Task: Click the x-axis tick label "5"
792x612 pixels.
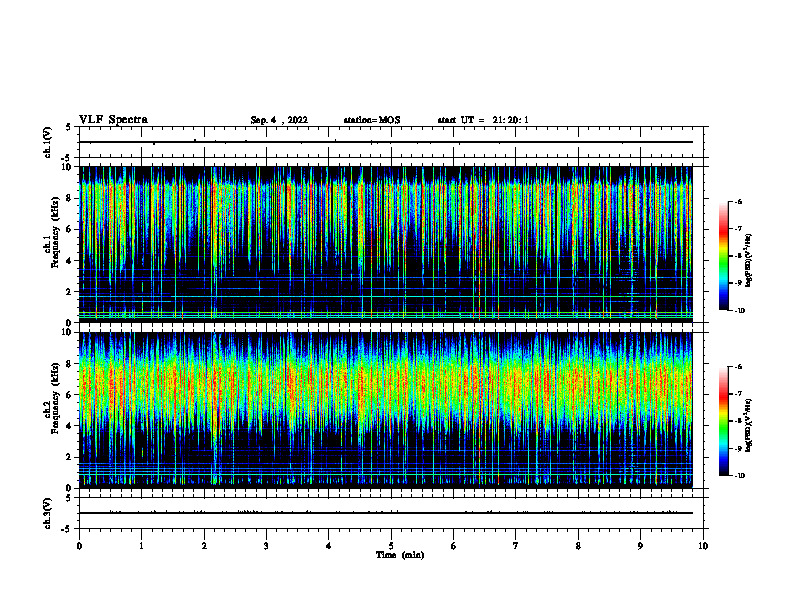Action: pyautogui.click(x=391, y=546)
